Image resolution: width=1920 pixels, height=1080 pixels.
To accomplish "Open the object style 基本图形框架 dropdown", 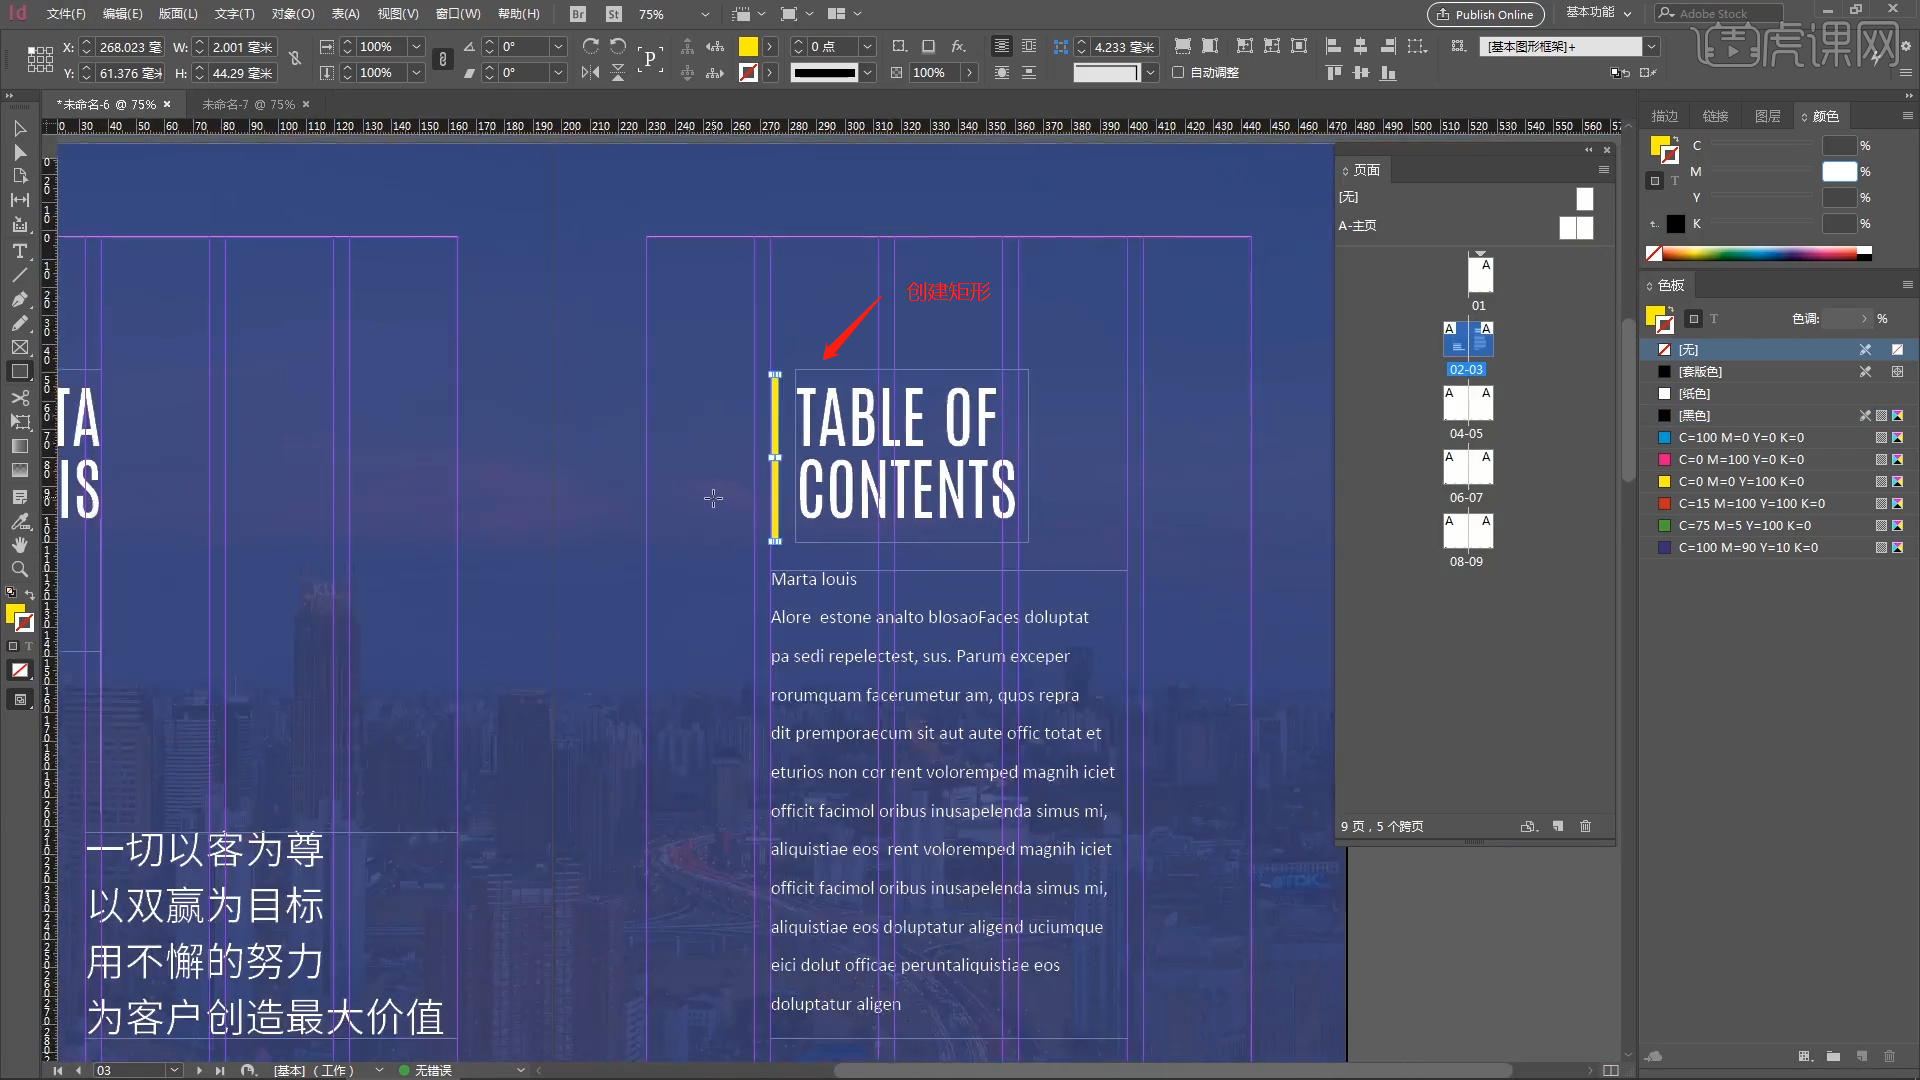I will point(1651,46).
